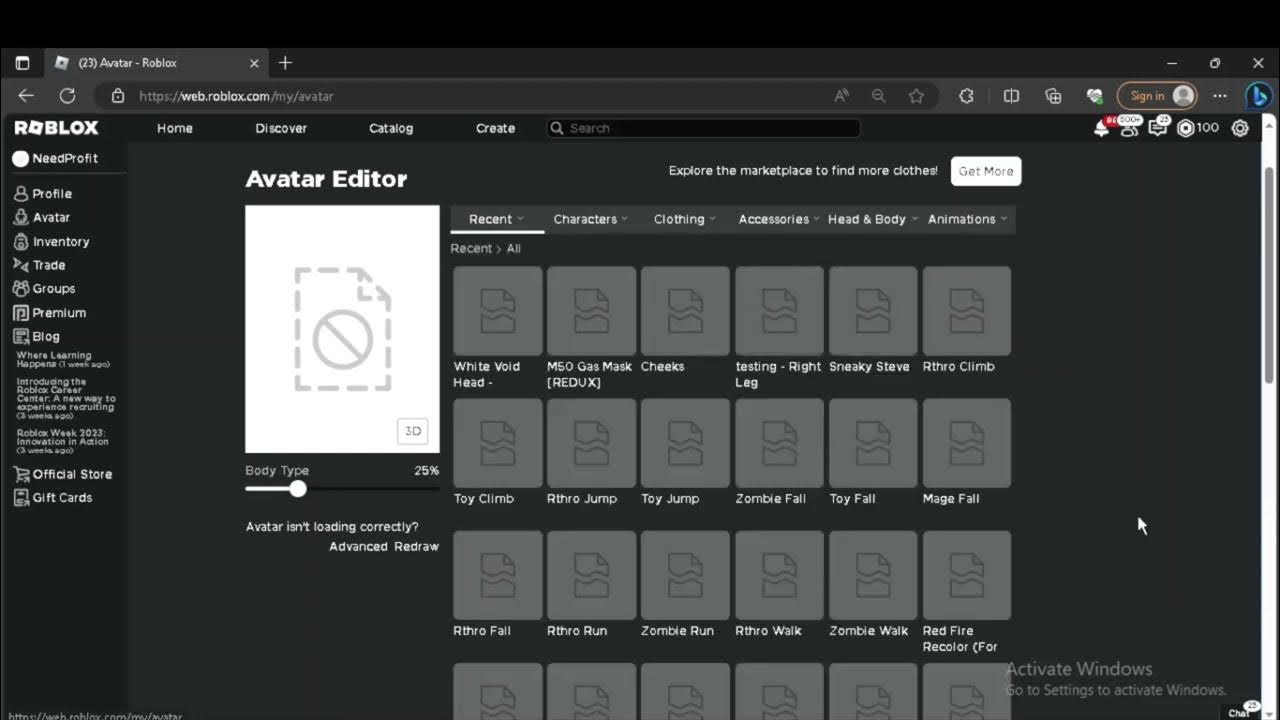Click the read aloud icon in address bar
1280x720 pixels.
click(842, 96)
